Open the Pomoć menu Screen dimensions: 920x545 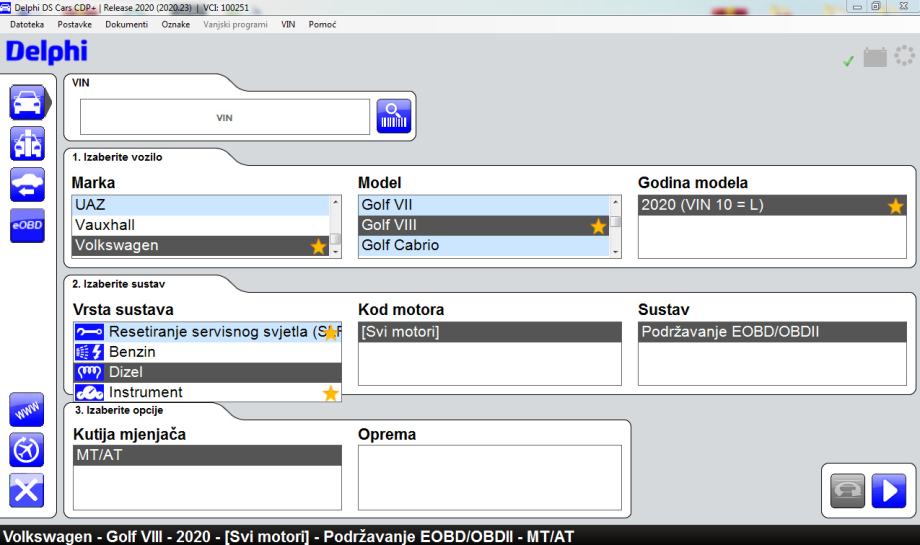(x=322, y=25)
